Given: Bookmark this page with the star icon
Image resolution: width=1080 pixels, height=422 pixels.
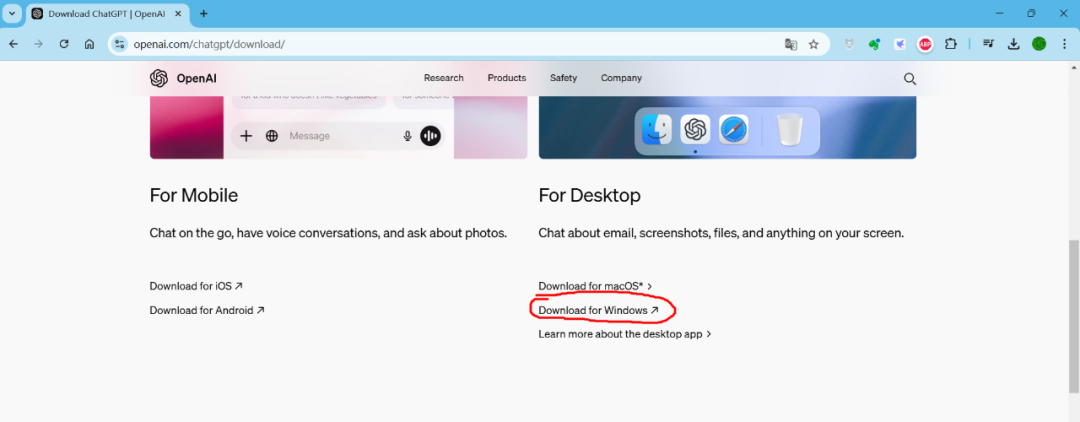Looking at the screenshot, I should 814,44.
